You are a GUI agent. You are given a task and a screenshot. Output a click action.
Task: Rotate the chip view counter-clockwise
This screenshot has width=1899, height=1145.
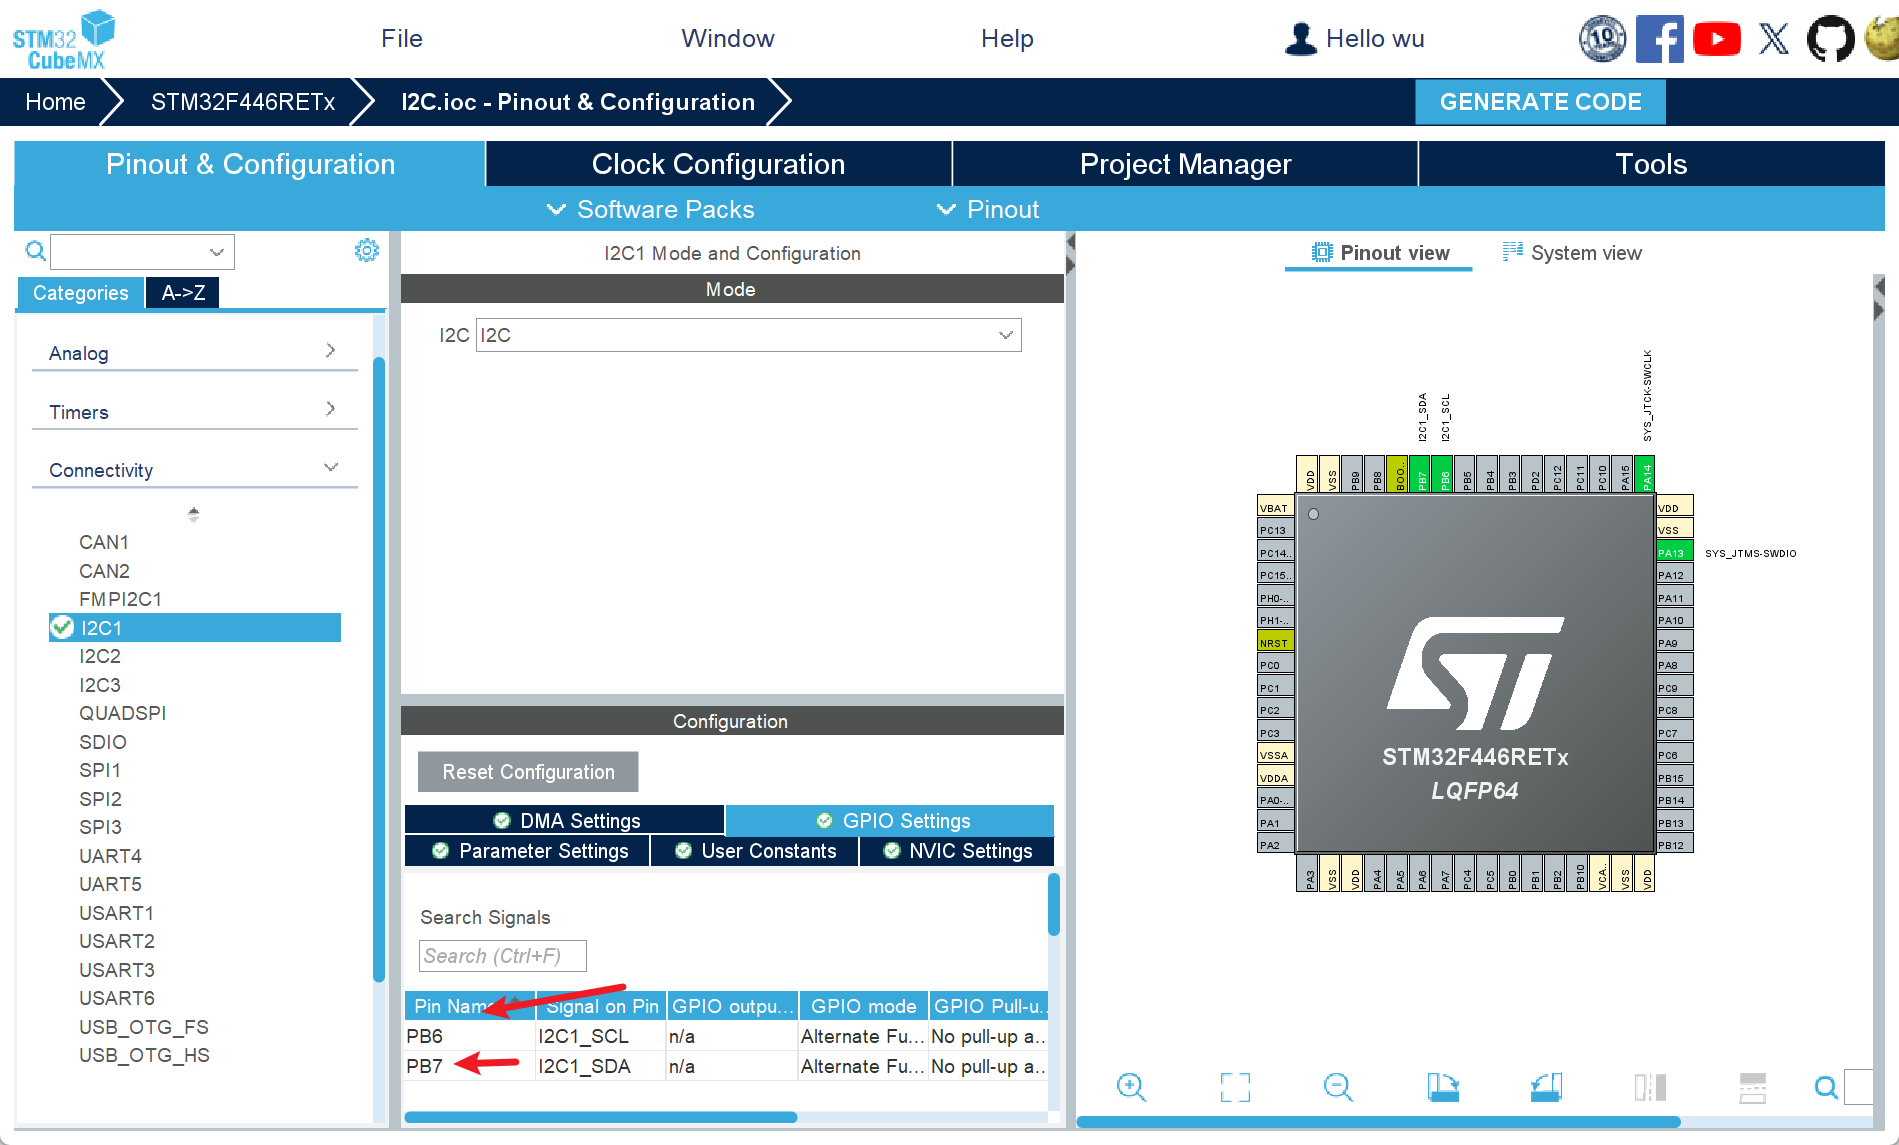click(x=1546, y=1087)
